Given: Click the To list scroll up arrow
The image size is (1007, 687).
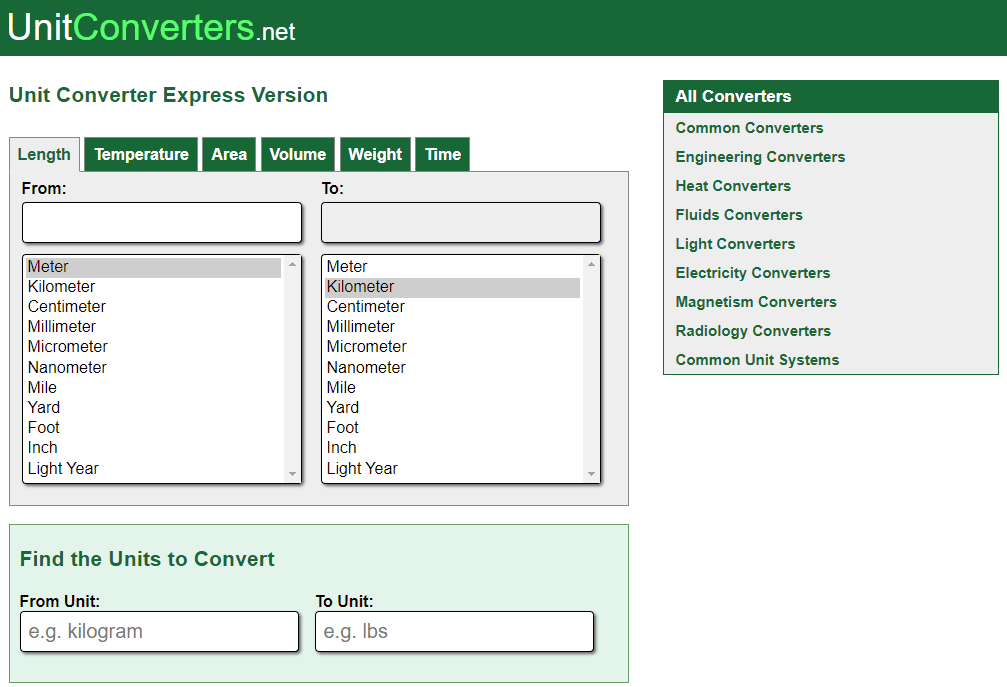Looking at the screenshot, I should [591, 264].
